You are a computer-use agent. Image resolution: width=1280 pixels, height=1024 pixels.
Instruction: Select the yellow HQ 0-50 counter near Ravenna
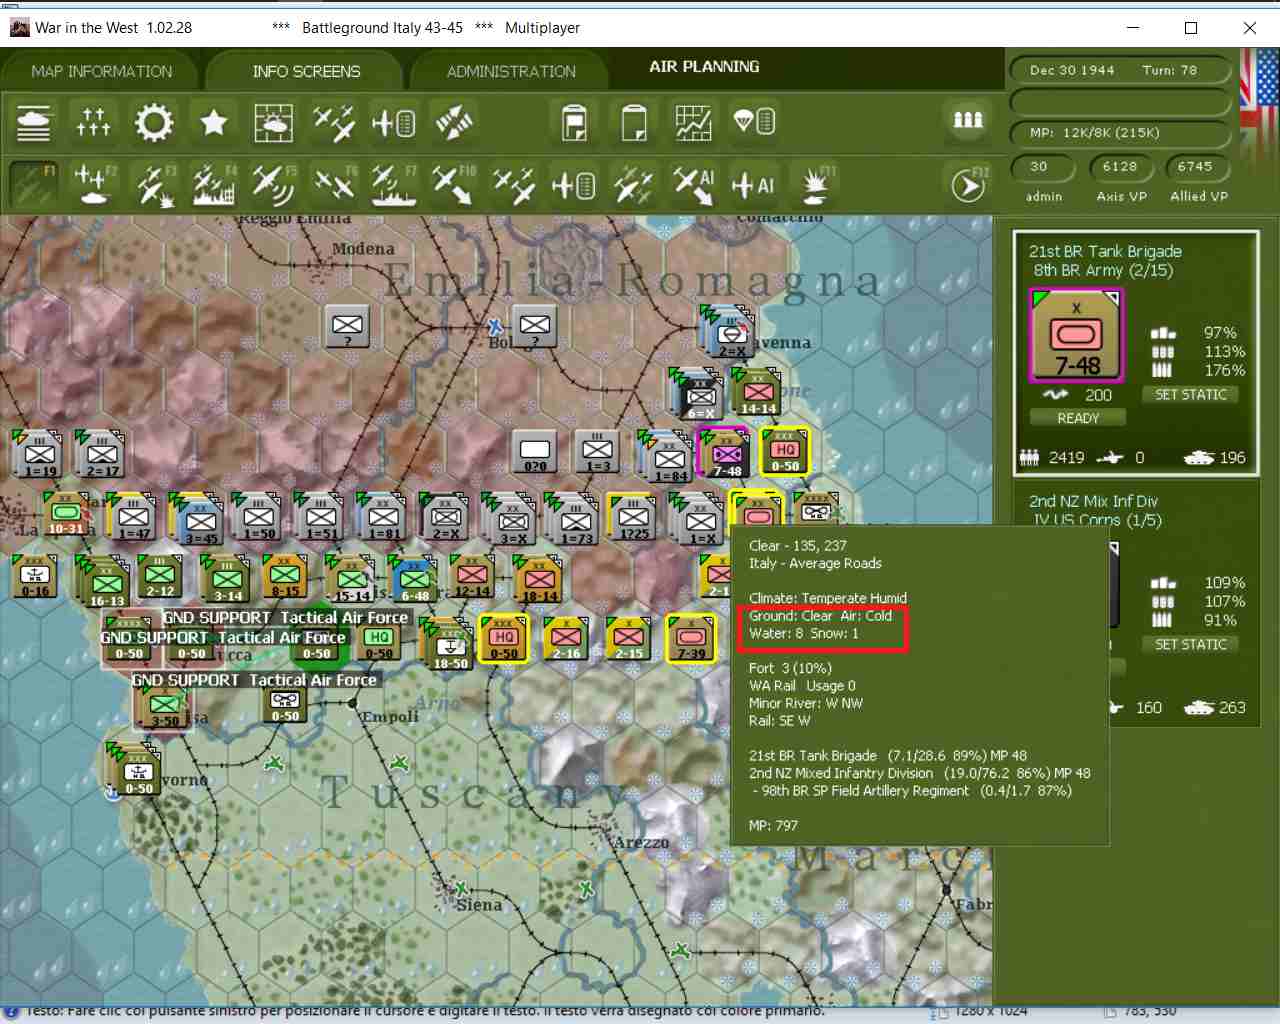point(784,451)
